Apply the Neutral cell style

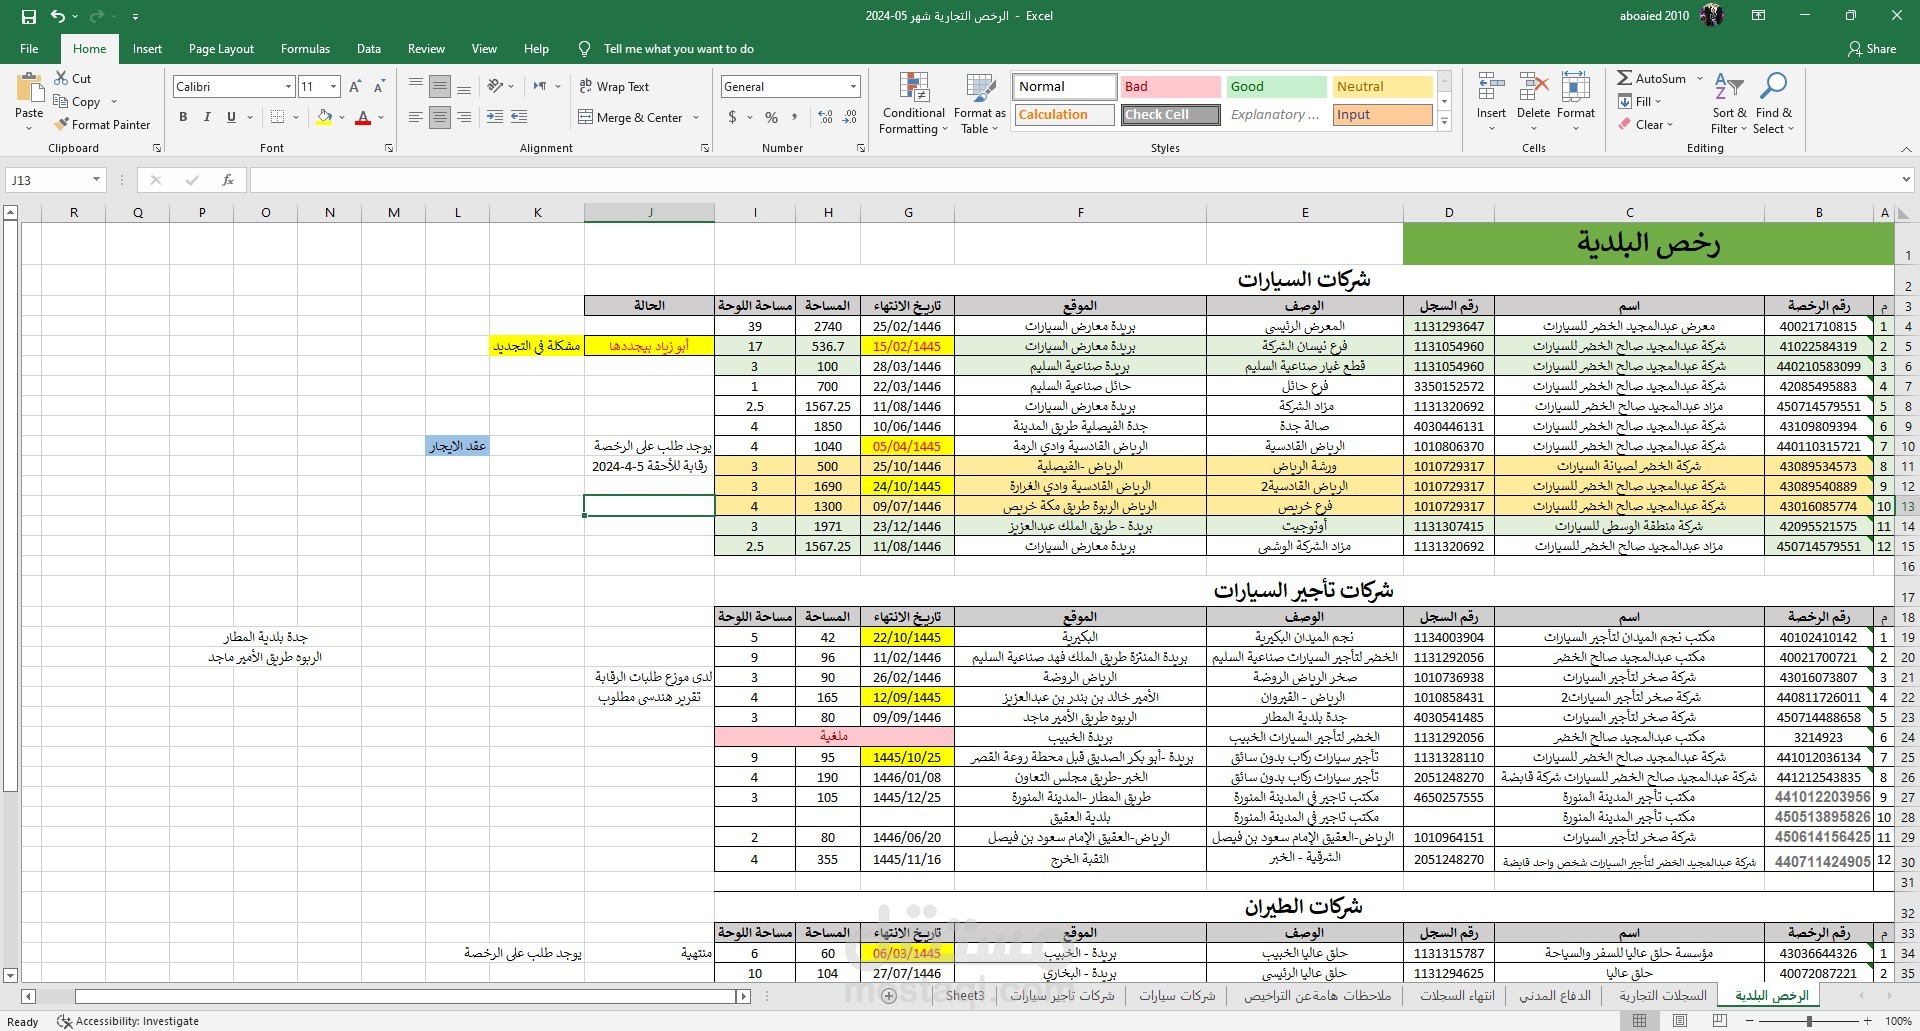[x=1382, y=87]
